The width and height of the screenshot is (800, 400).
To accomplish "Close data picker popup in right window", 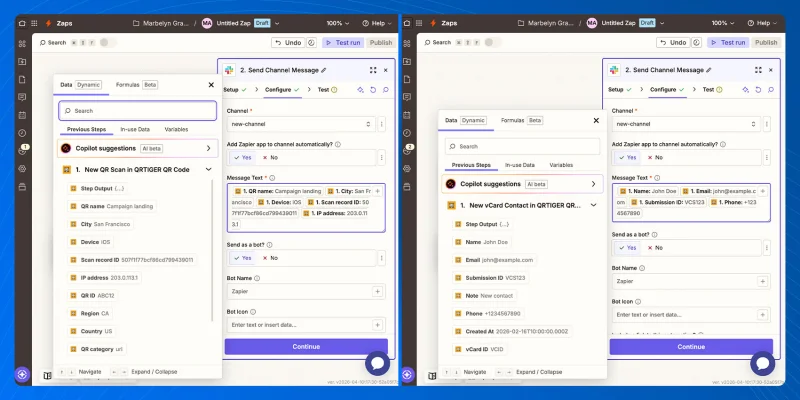I will point(596,120).
